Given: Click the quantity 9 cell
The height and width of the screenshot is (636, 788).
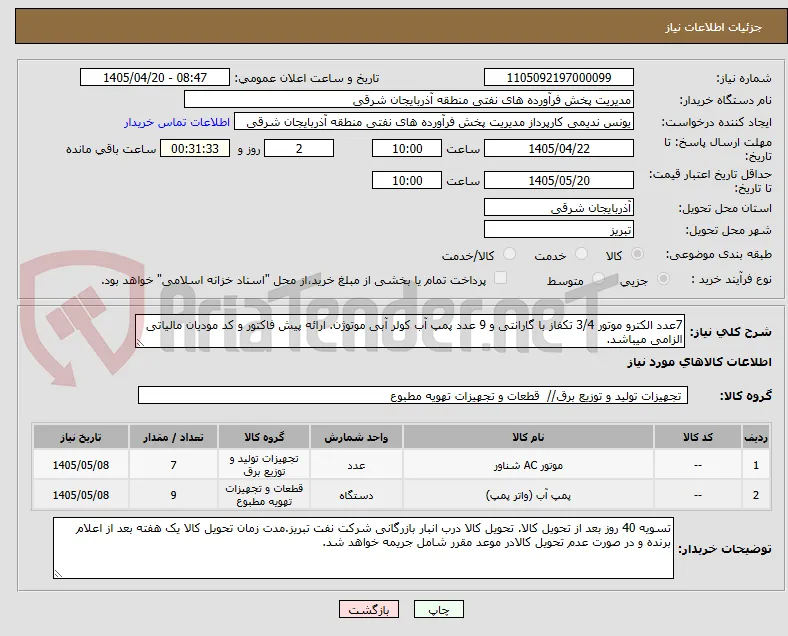Looking at the screenshot, I should [x=173, y=495].
